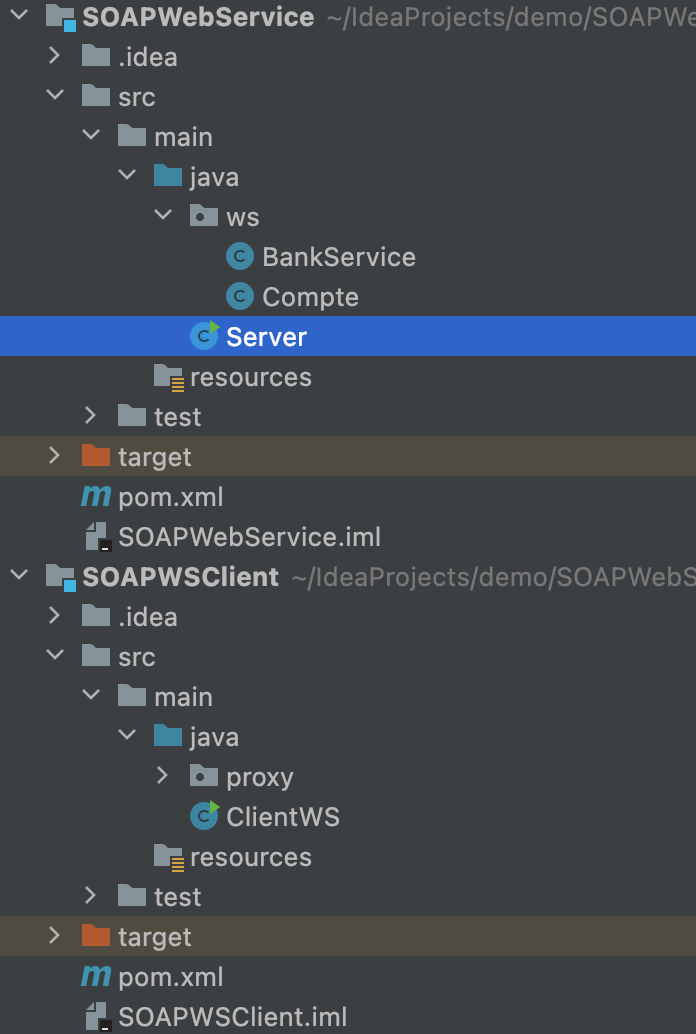The width and height of the screenshot is (696, 1034).
Task: Click the BankService class icon
Action: 240,256
